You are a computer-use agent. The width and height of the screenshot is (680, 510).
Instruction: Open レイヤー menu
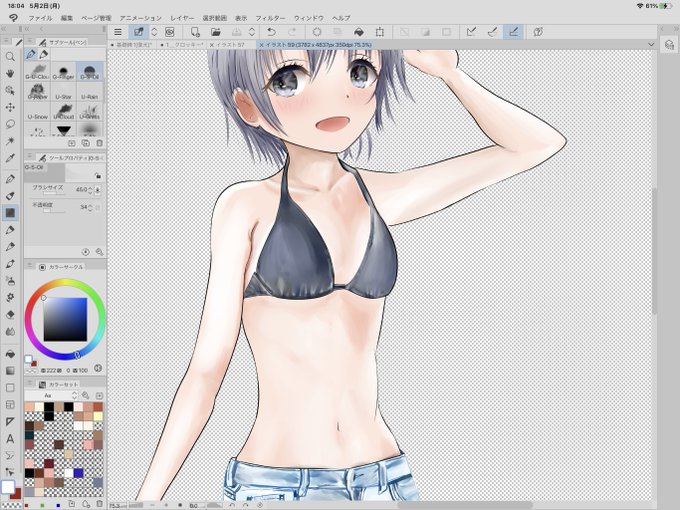coord(182,18)
